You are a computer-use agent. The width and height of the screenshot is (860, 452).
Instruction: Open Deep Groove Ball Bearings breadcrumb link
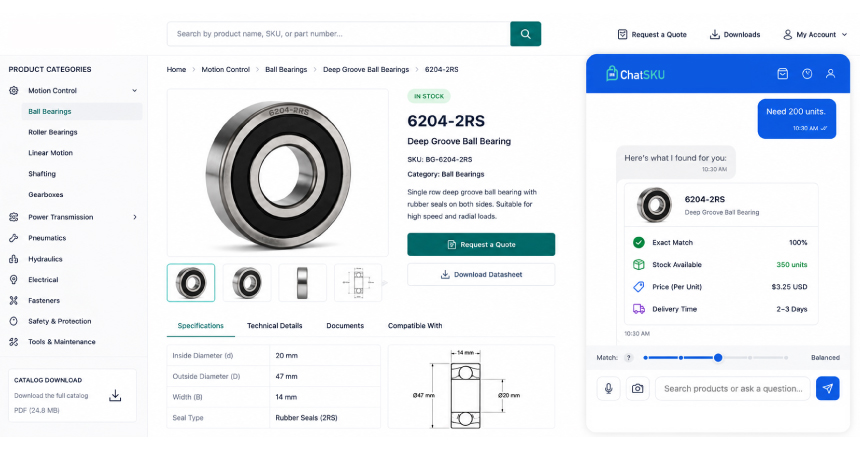(366, 70)
